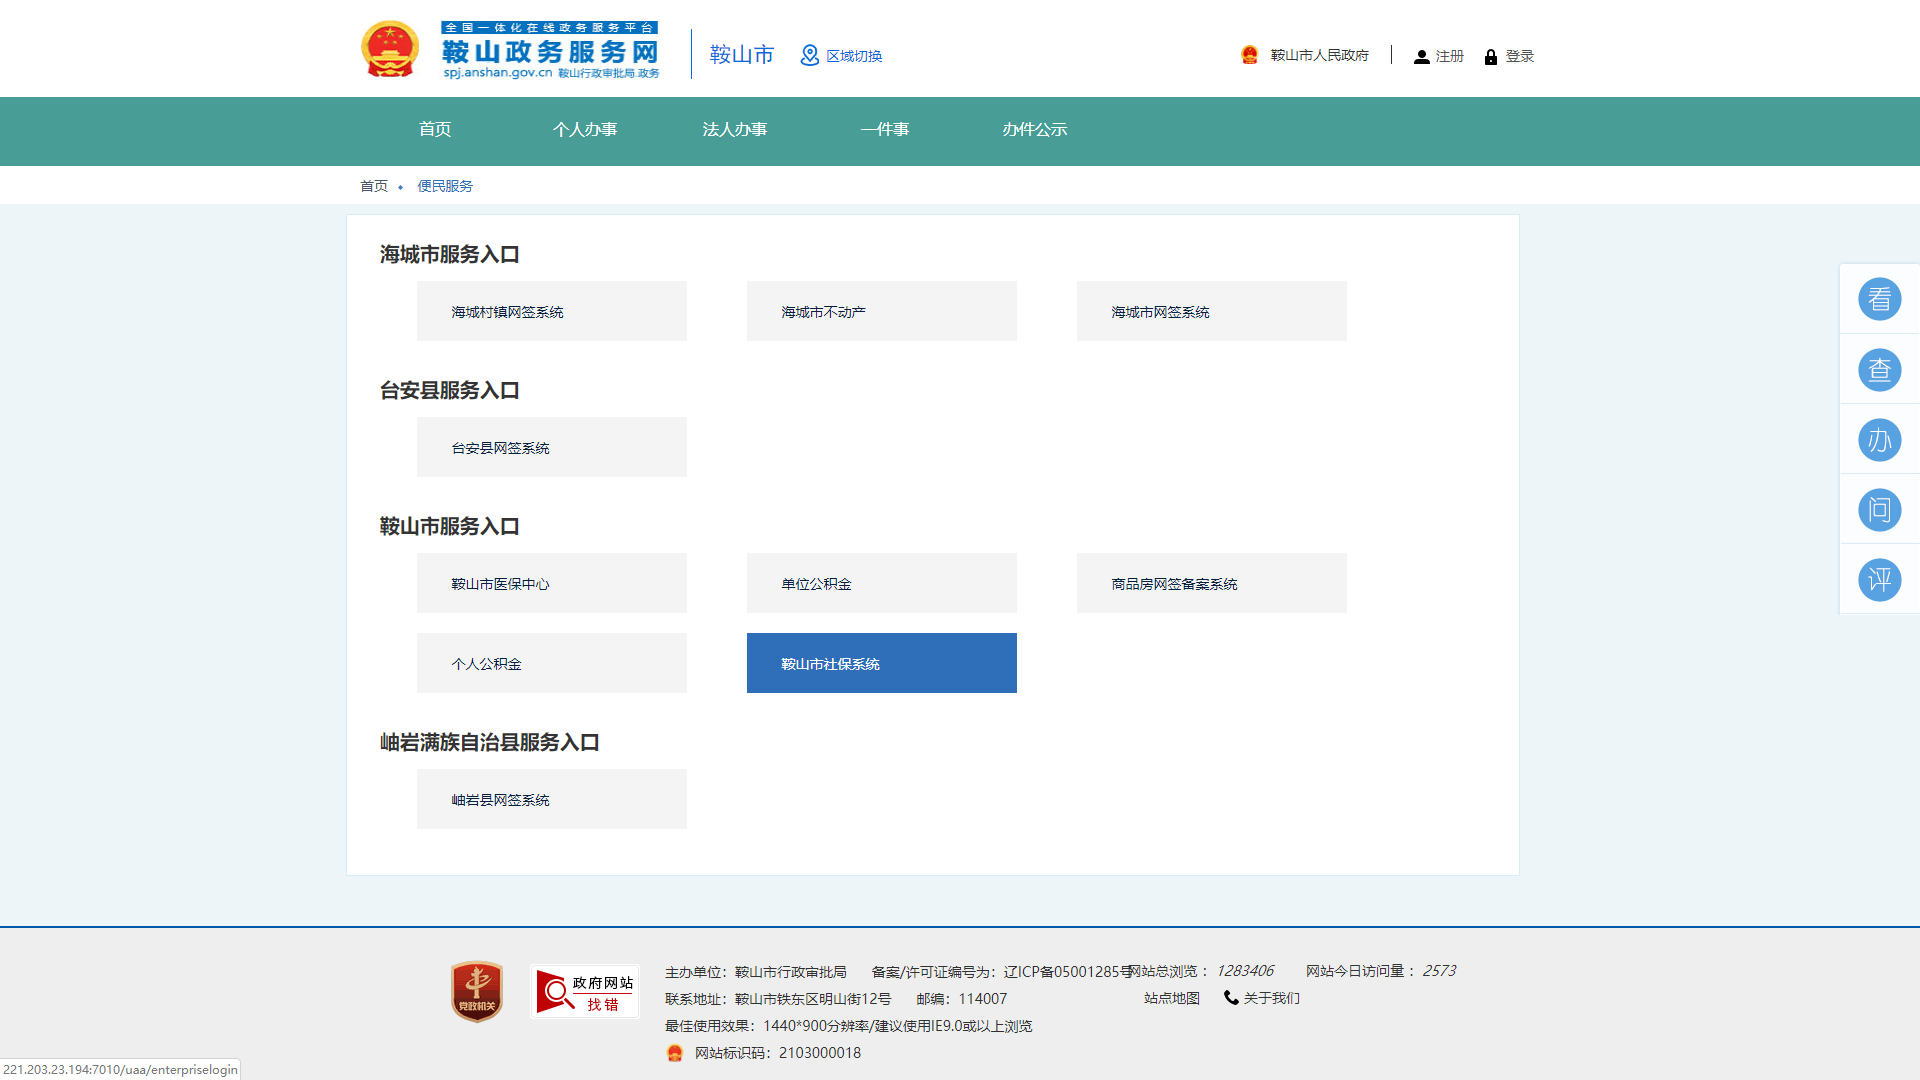Open the 单位公积金 service entry
The image size is (1920, 1080).
[881, 583]
